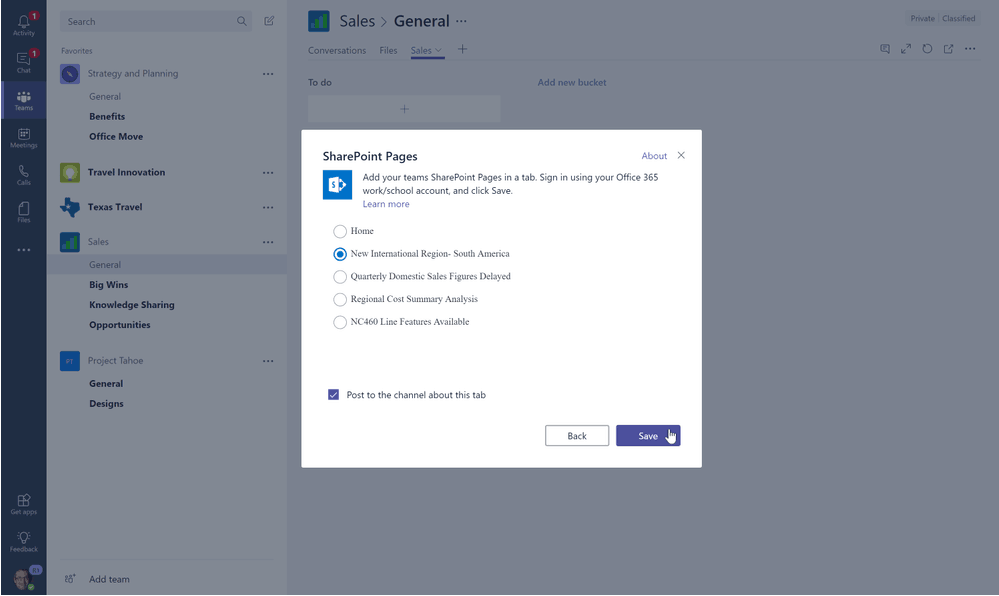Add a task under To do

coord(404,109)
